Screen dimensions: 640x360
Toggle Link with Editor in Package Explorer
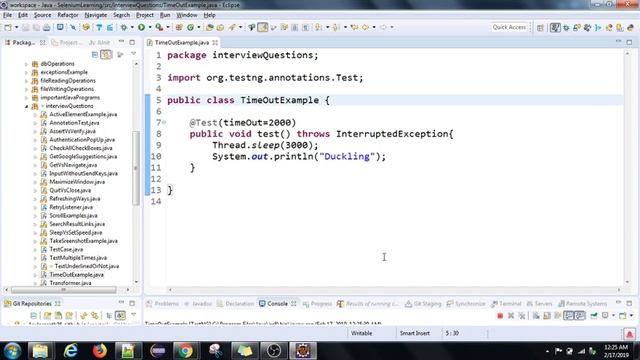point(106,54)
